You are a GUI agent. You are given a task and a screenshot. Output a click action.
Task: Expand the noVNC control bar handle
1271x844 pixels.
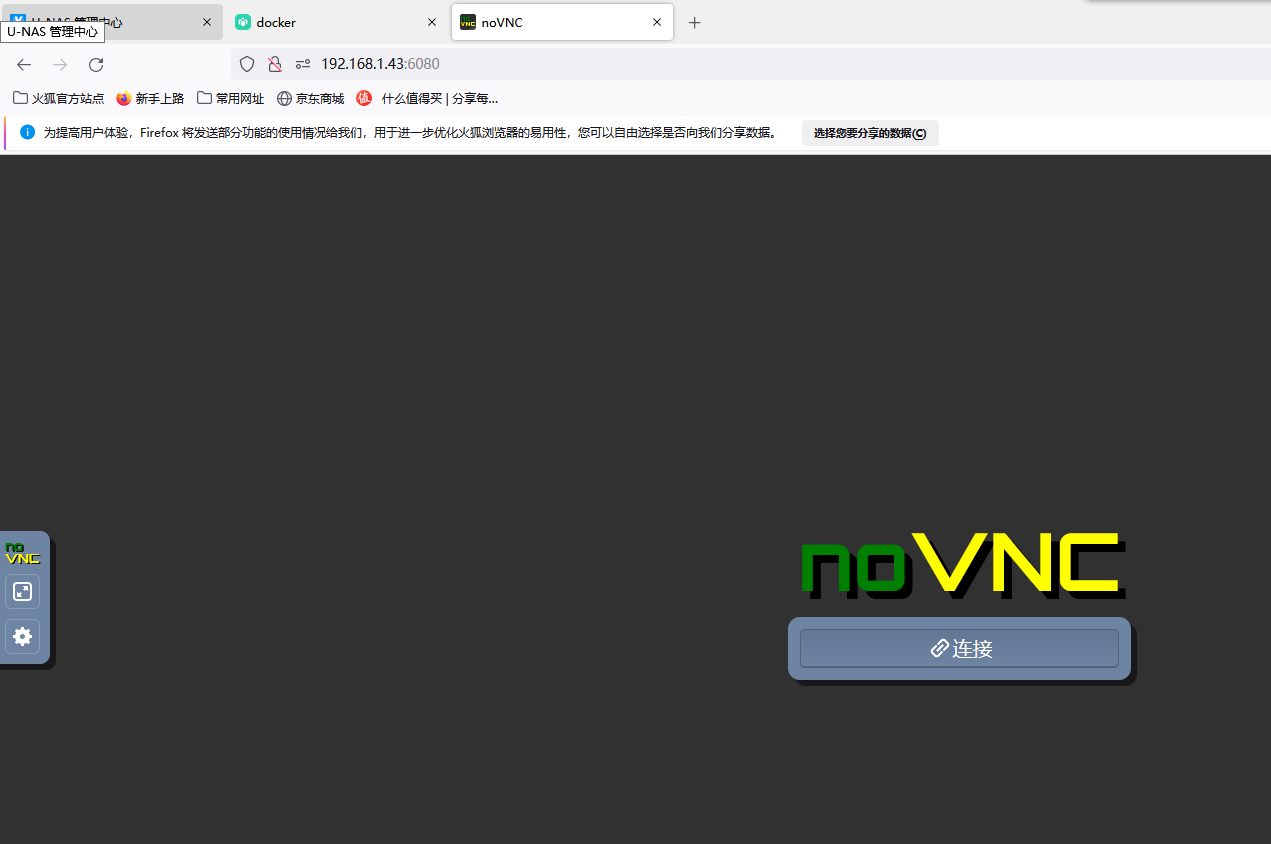tap(22, 553)
